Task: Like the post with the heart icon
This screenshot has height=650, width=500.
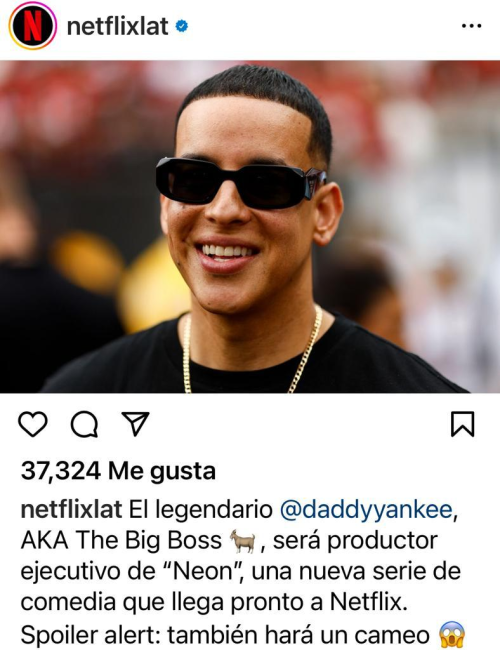Action: click(33, 424)
